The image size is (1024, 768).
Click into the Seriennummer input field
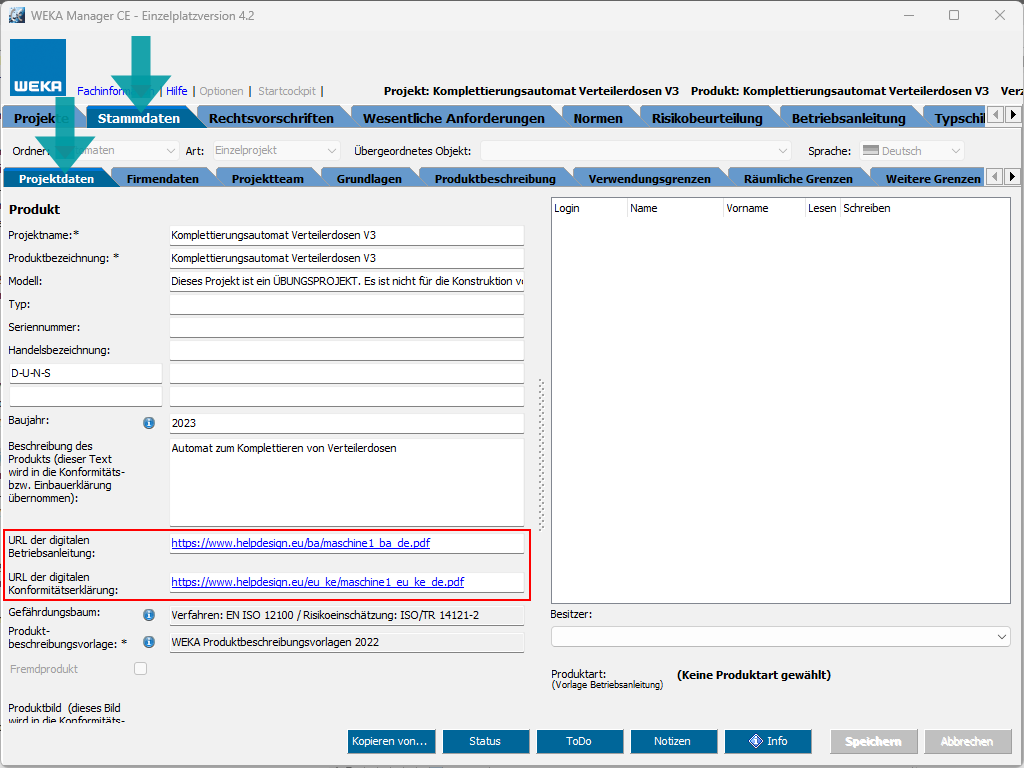pyautogui.click(x=346, y=327)
